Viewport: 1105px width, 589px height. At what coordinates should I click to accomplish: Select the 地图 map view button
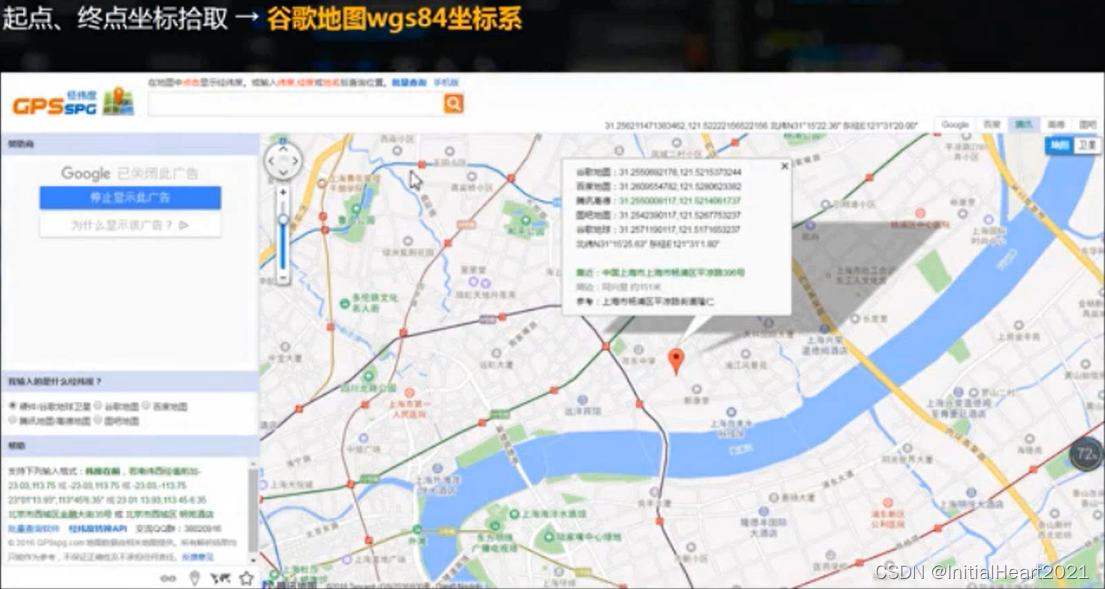pyautogui.click(x=1059, y=145)
